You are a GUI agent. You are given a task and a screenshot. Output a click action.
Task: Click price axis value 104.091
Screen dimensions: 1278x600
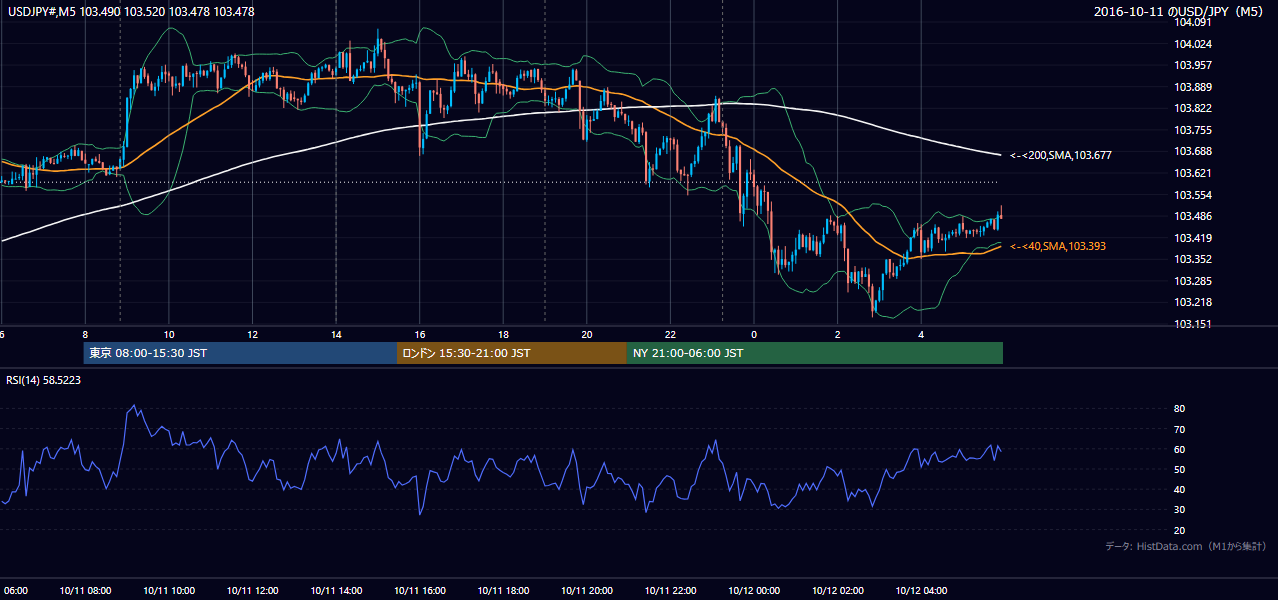(x=1192, y=22)
